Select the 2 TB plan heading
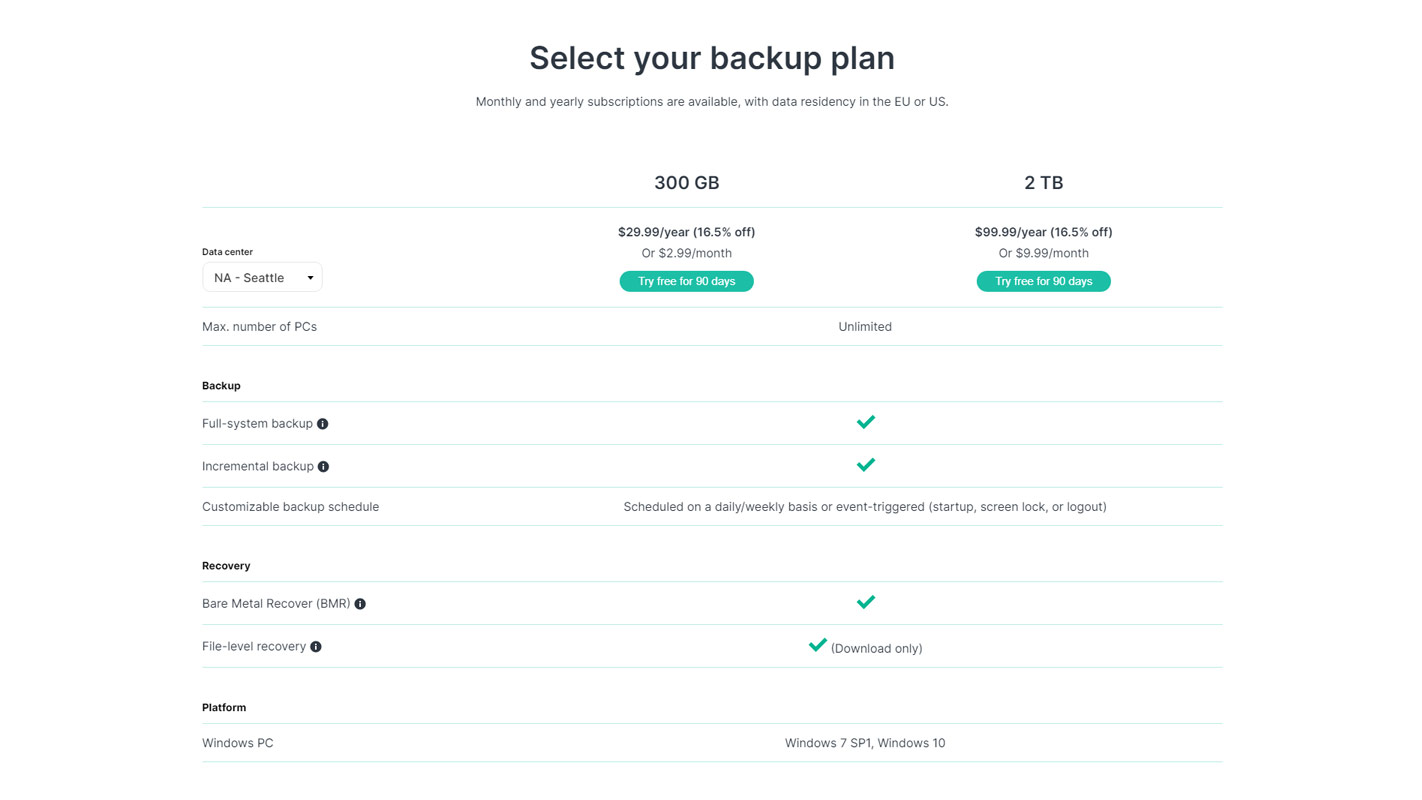The width and height of the screenshot is (1422, 800). coord(1043,183)
